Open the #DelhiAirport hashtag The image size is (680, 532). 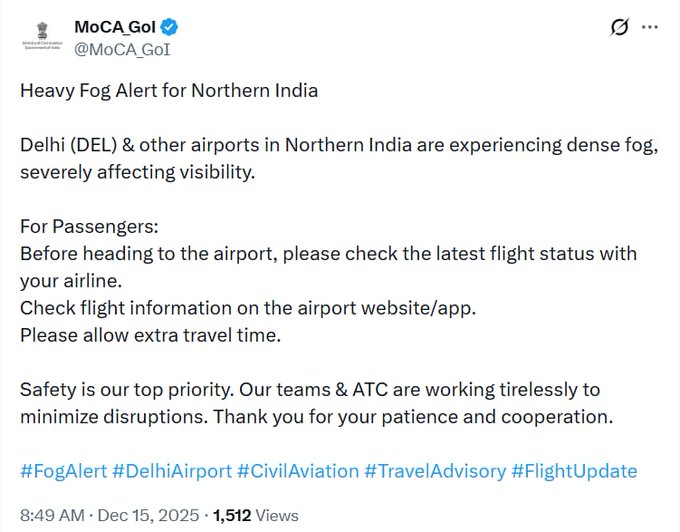pos(170,471)
